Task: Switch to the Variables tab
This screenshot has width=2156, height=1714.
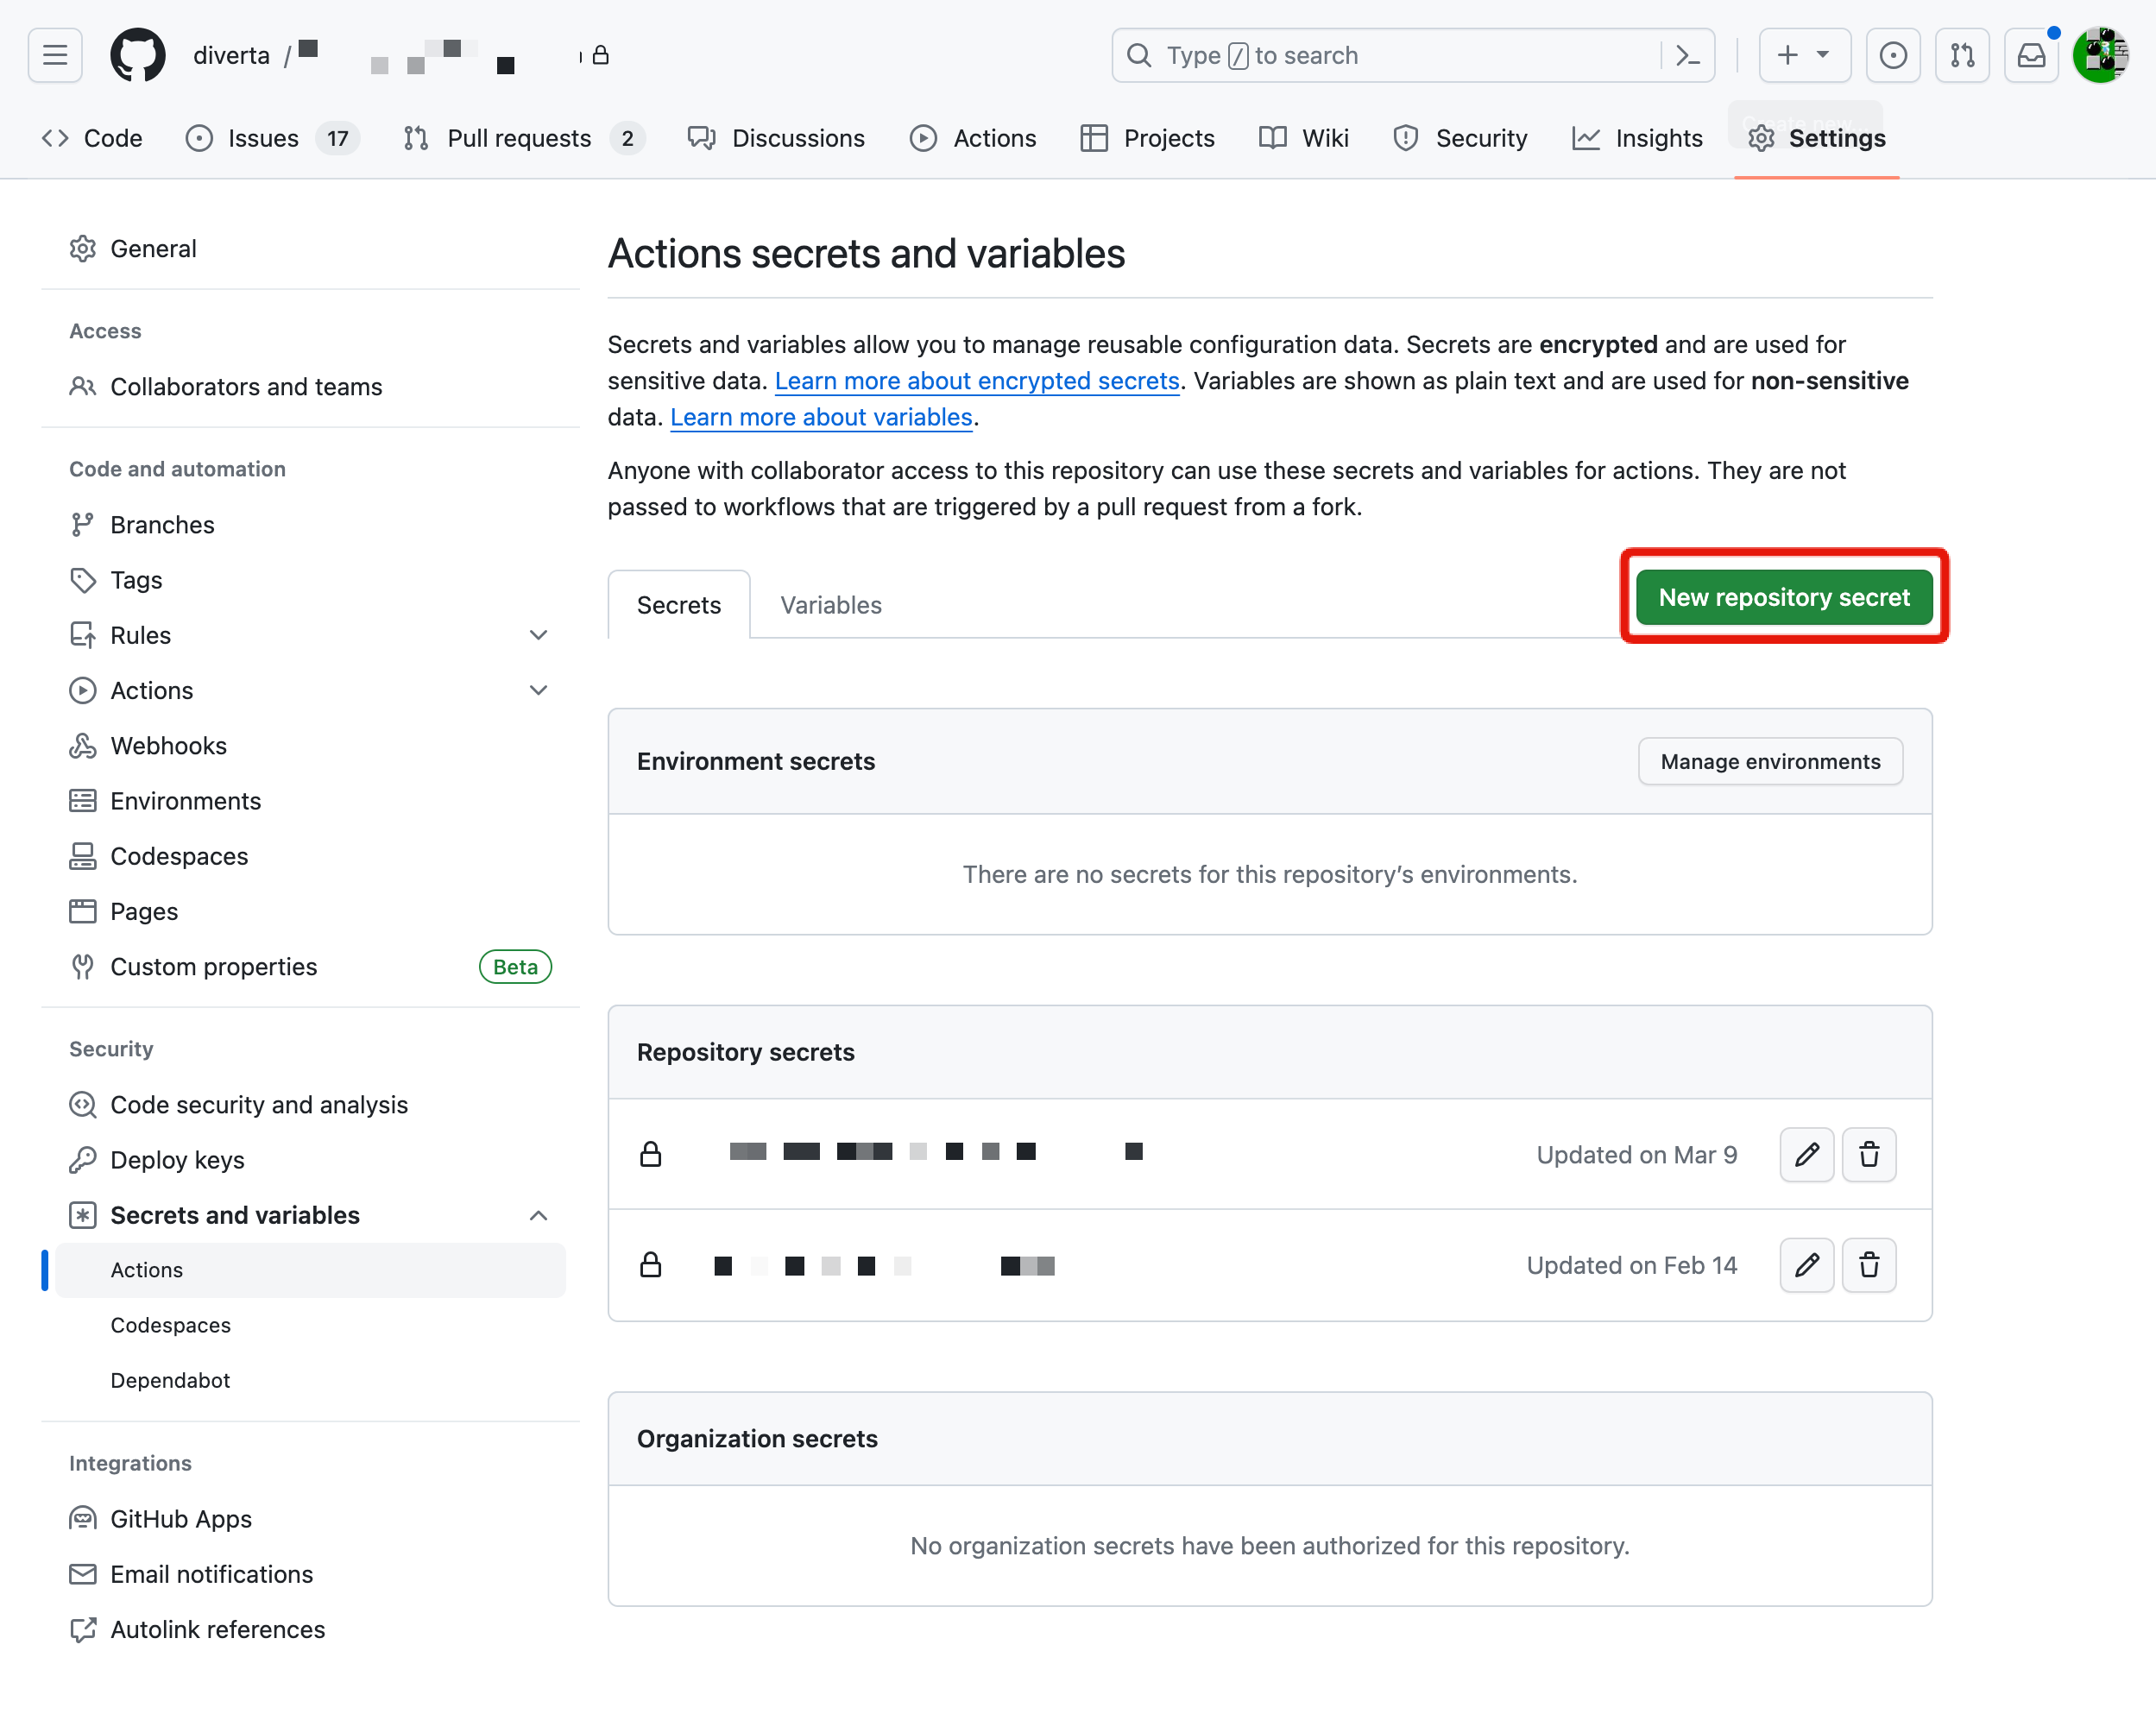Action: (x=829, y=604)
